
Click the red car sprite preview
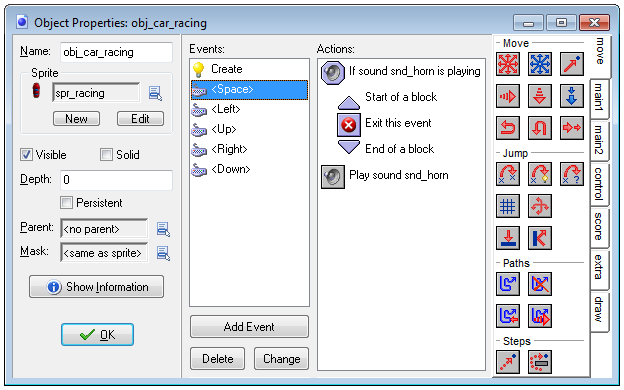pyautogui.click(x=36, y=91)
